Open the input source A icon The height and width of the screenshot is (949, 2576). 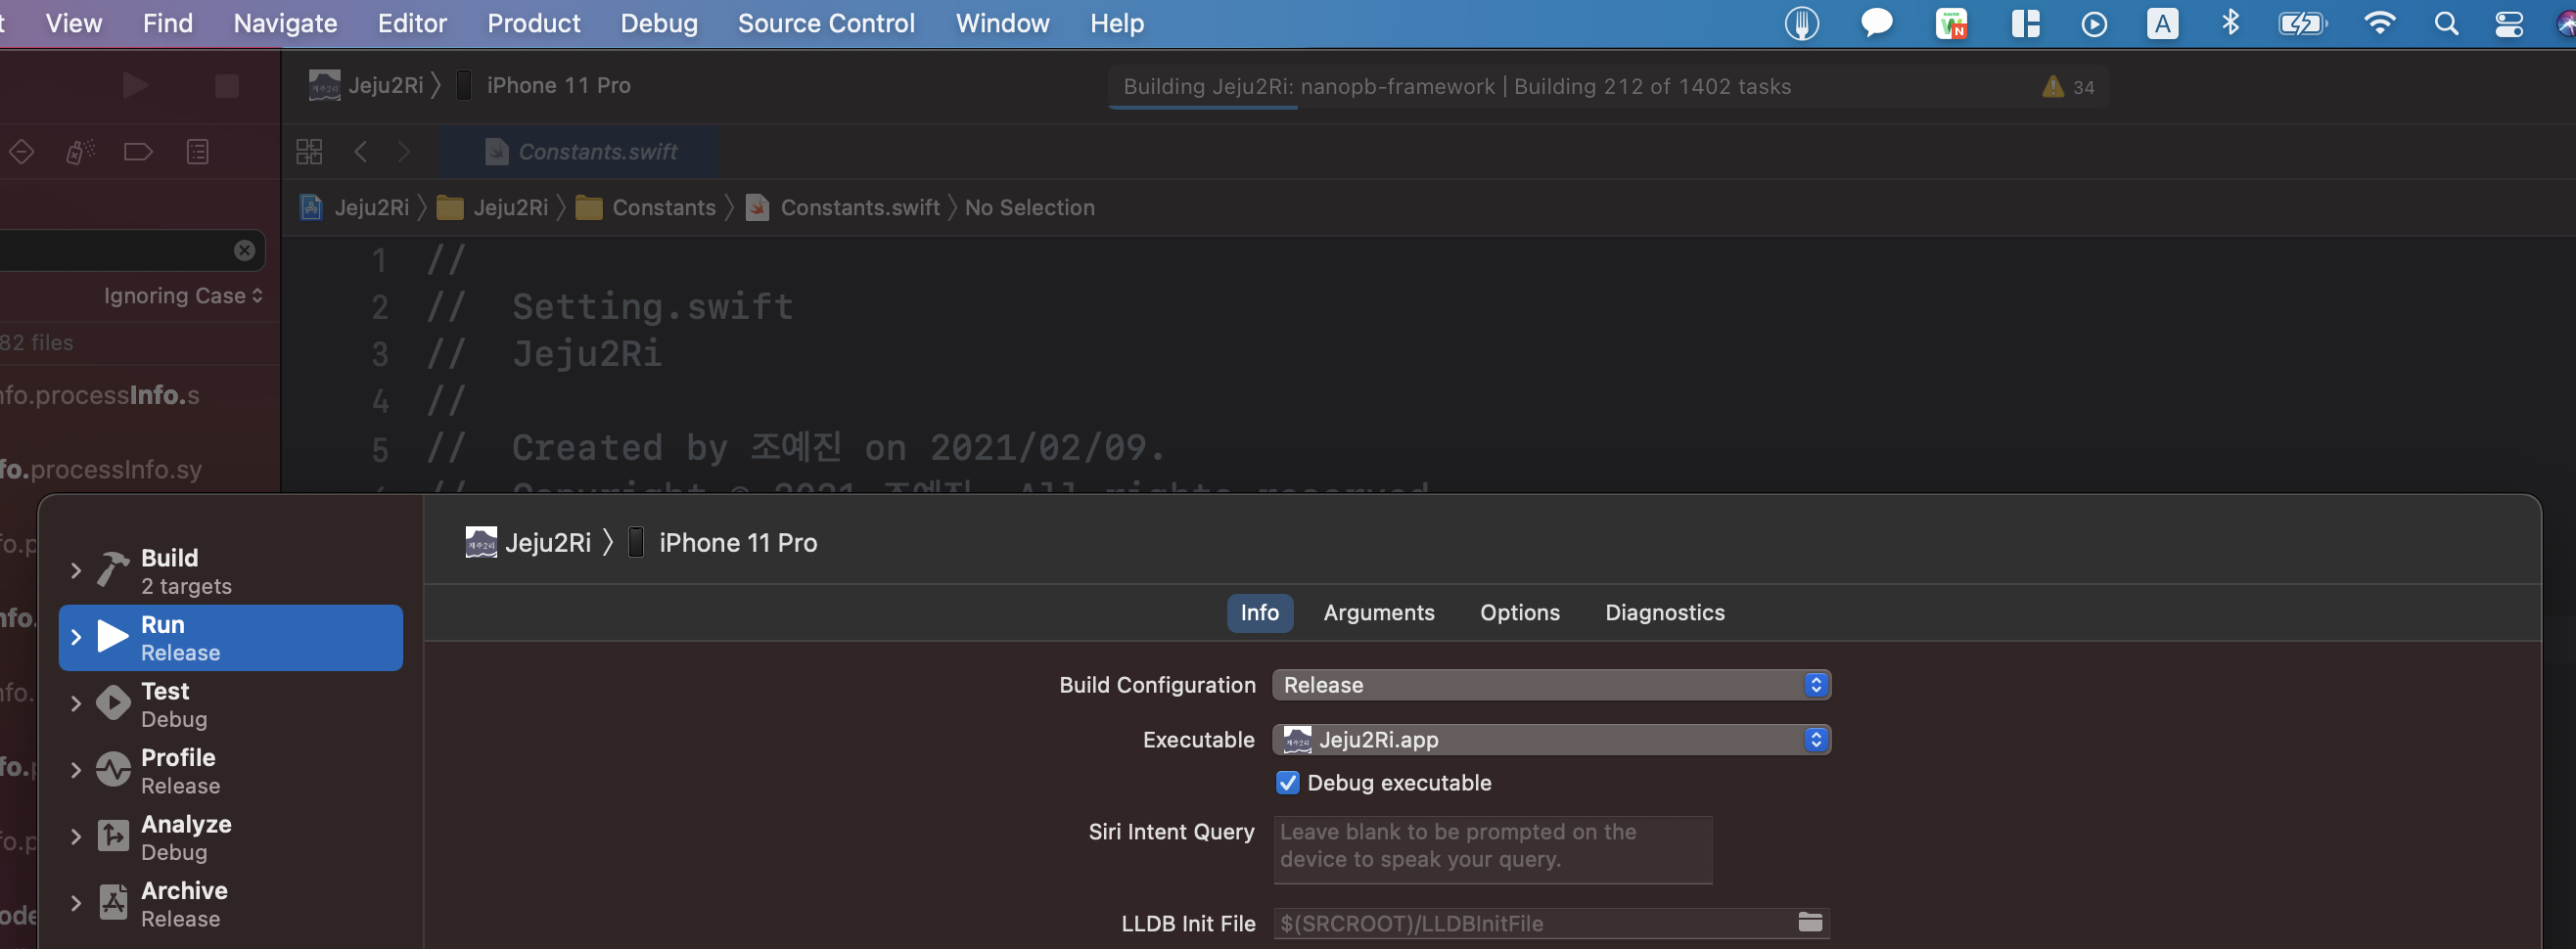tap(2162, 24)
